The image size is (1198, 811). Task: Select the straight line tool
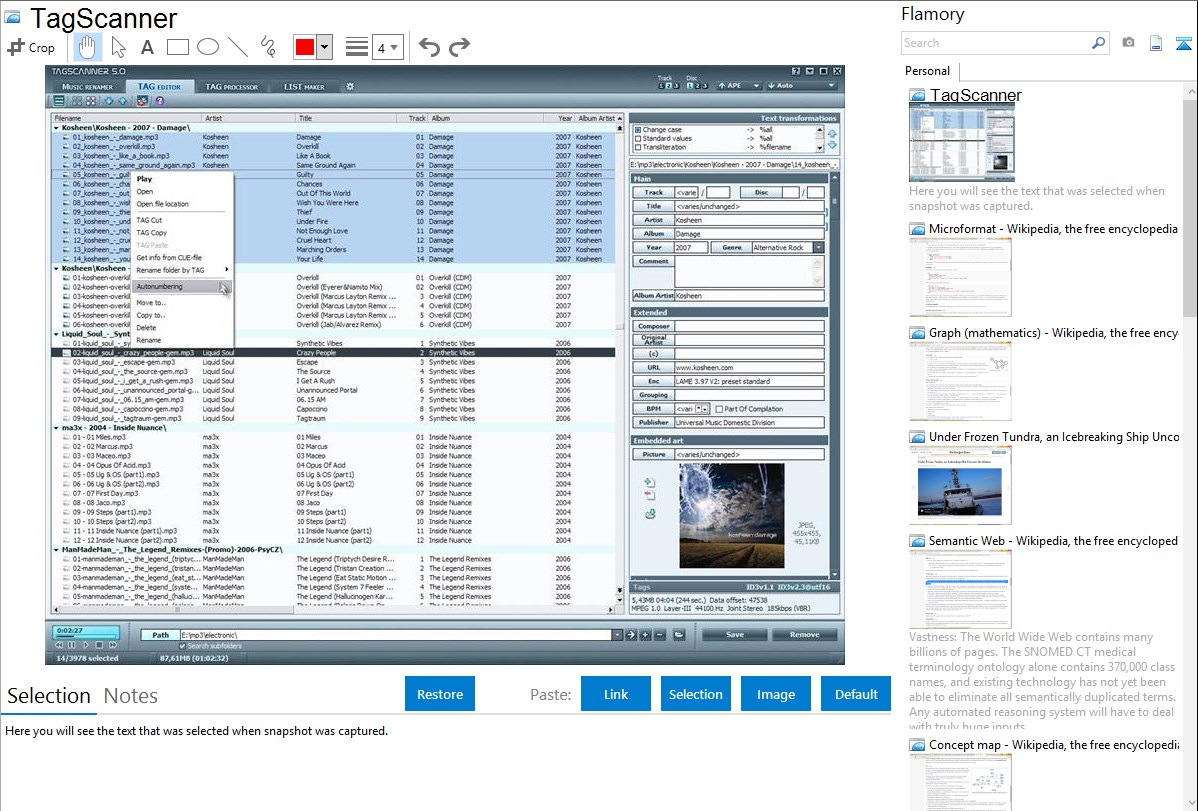(238, 47)
